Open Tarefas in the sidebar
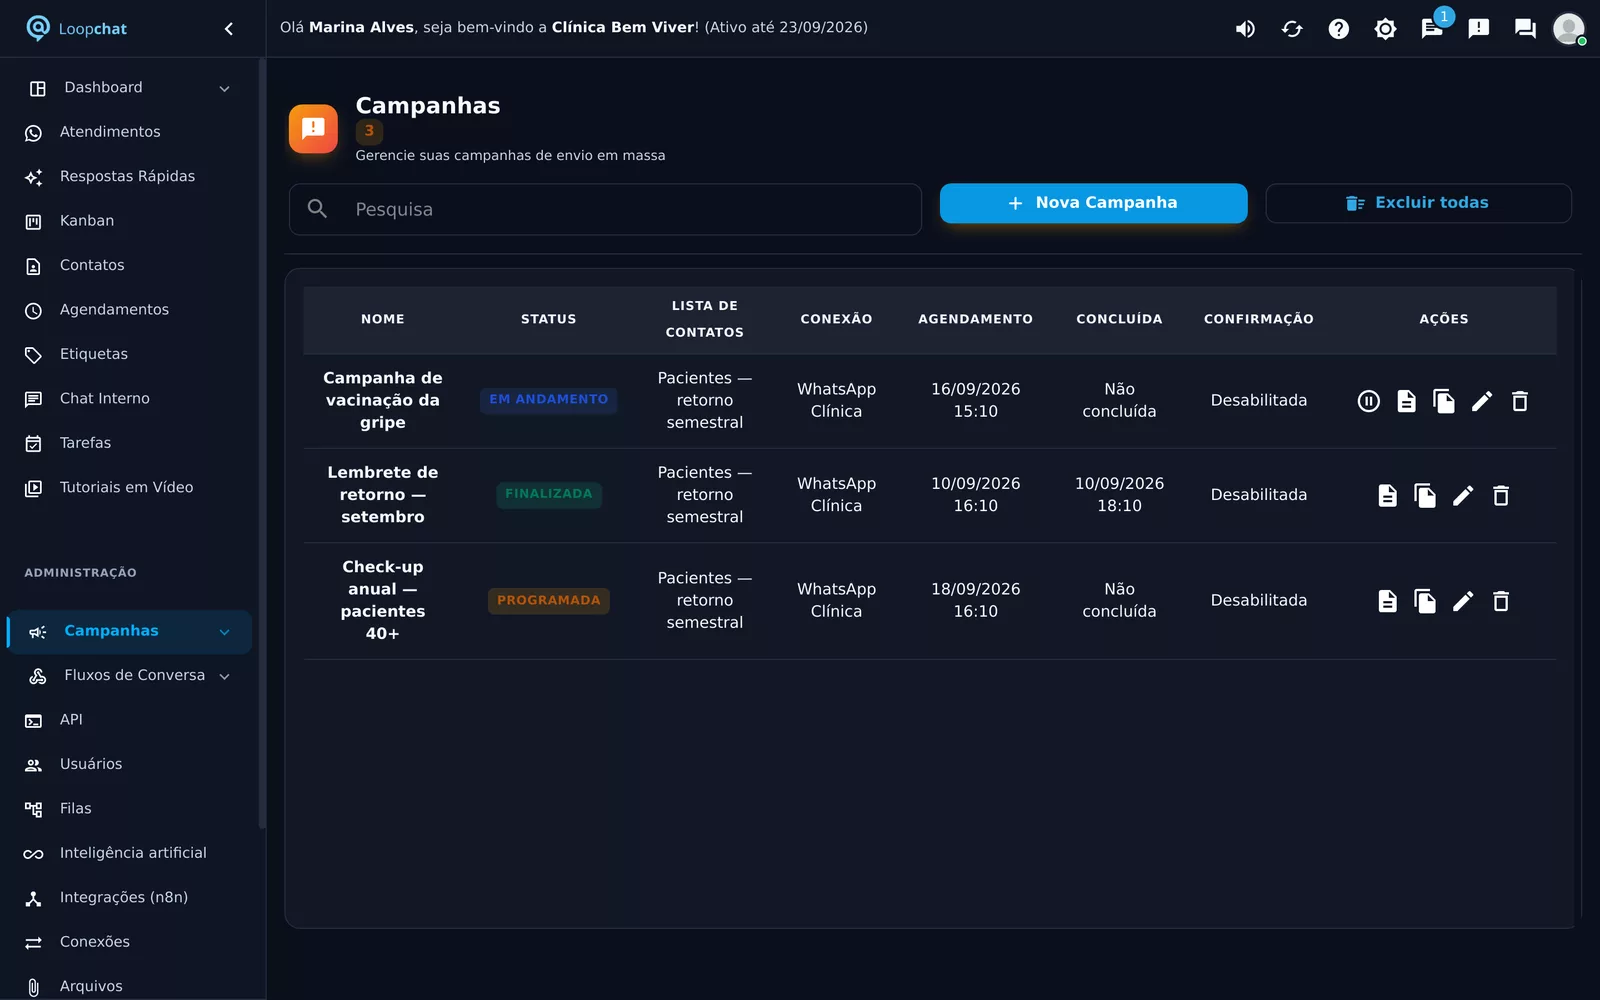This screenshot has height=1000, width=1600. (130, 443)
